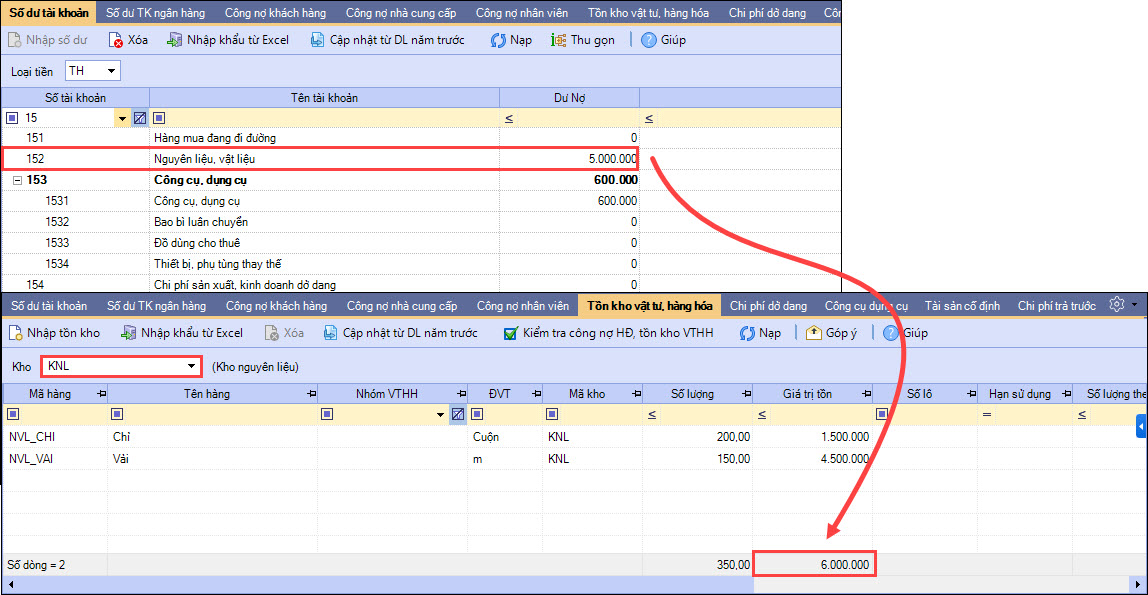Screen dimensions: 1148x595
Task: Switch to Công nợ khách hàng tab at top
Action: (x=276, y=13)
